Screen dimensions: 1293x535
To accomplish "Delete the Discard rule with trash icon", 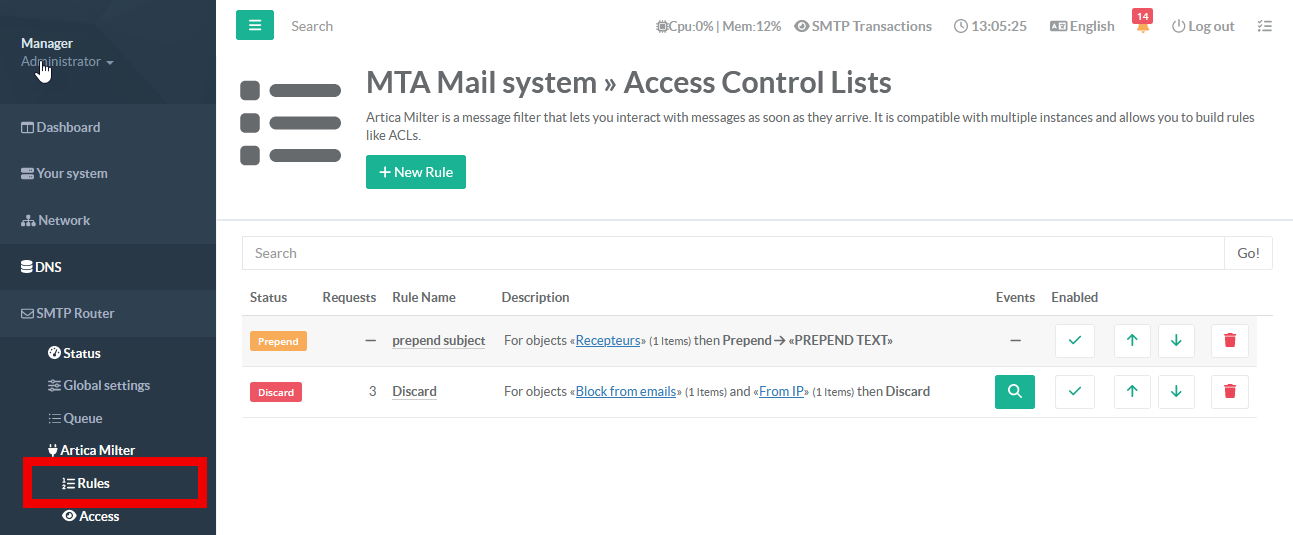I will 1229,392.
